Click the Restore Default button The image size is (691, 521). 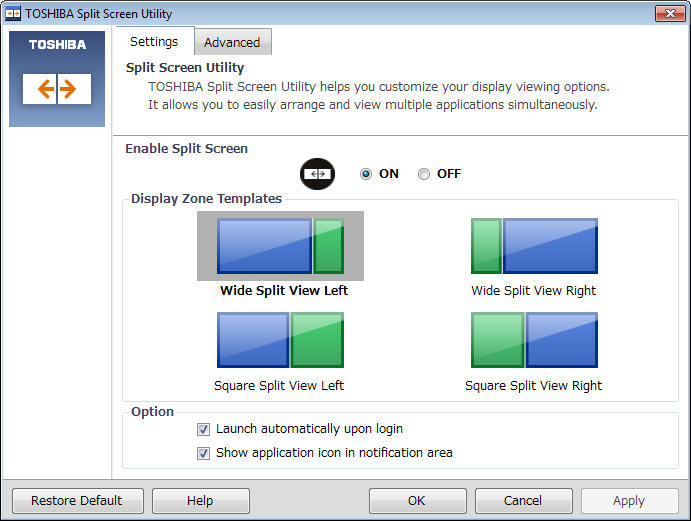78,501
